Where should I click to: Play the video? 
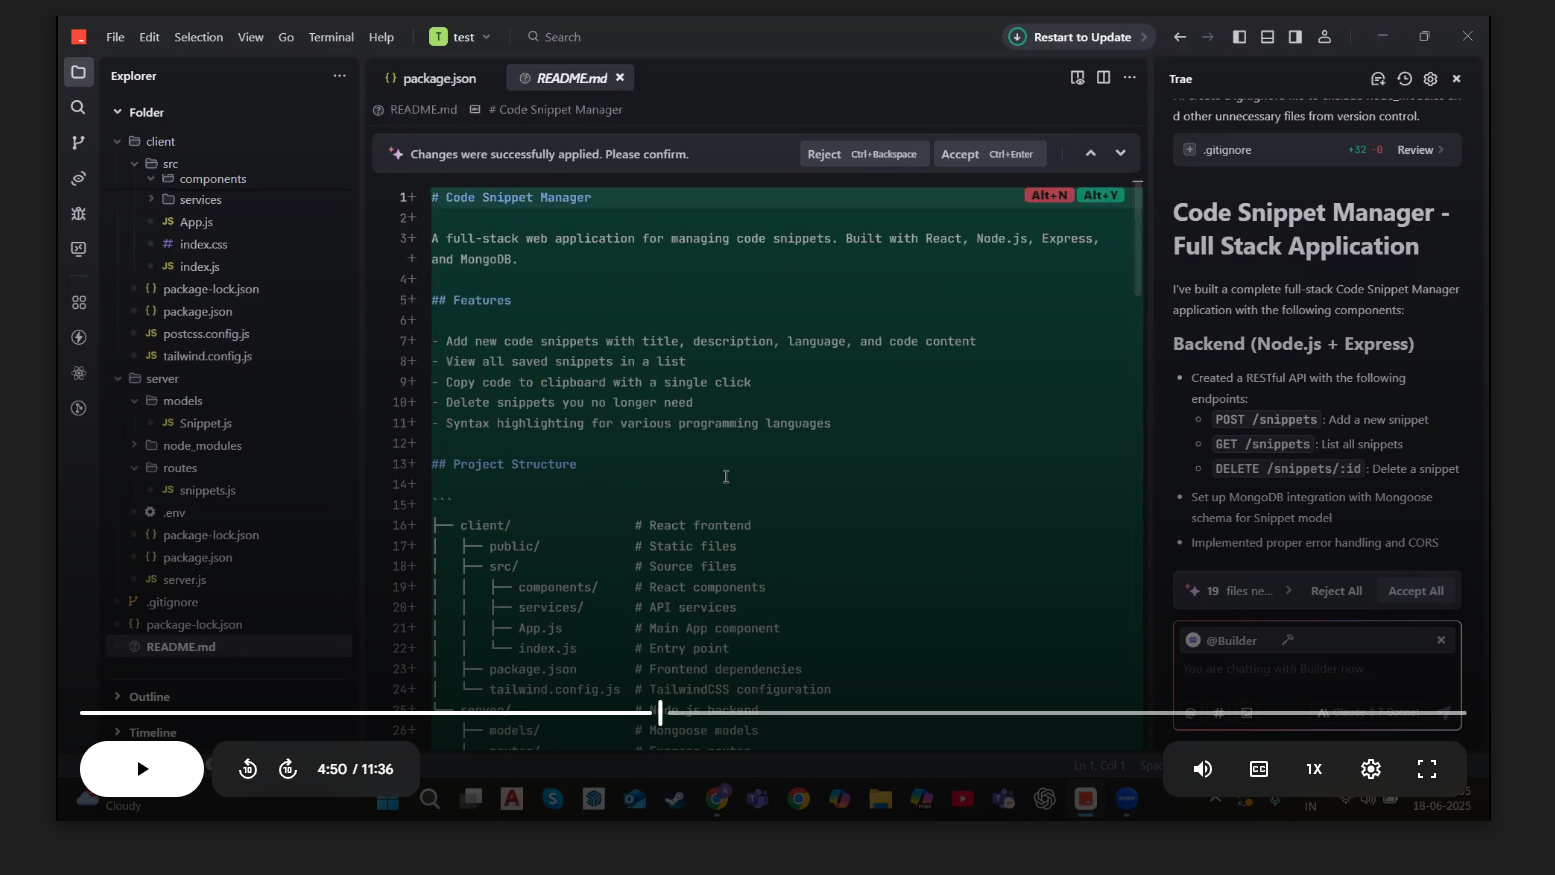[142, 769]
